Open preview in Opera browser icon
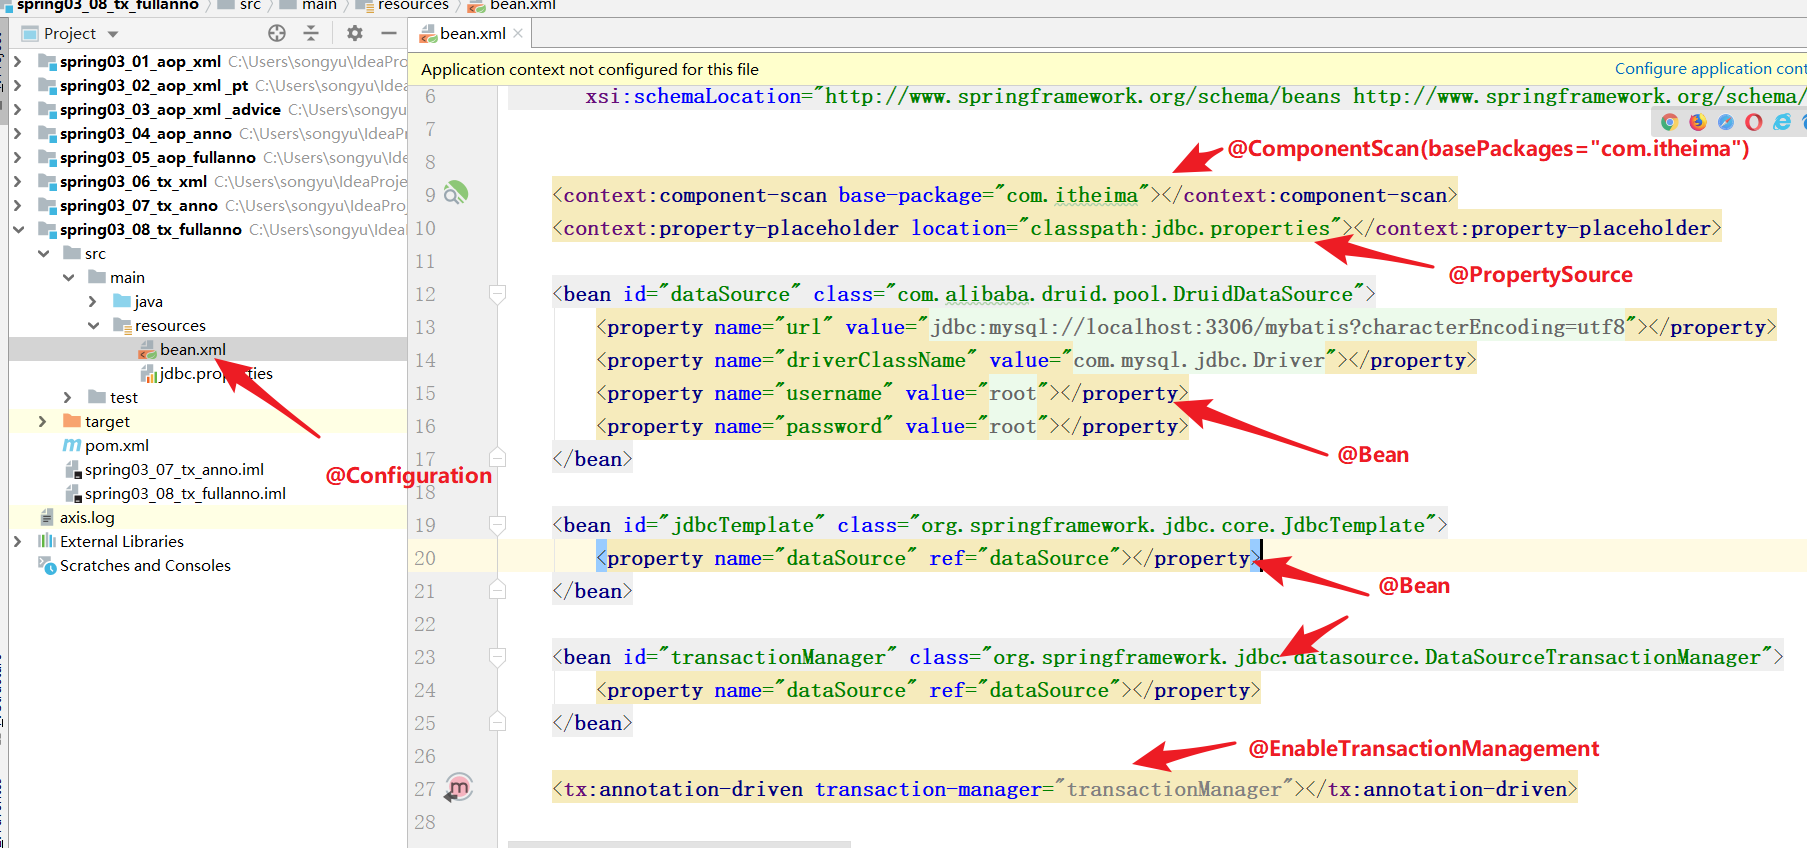The height and width of the screenshot is (848, 1807). click(x=1753, y=122)
